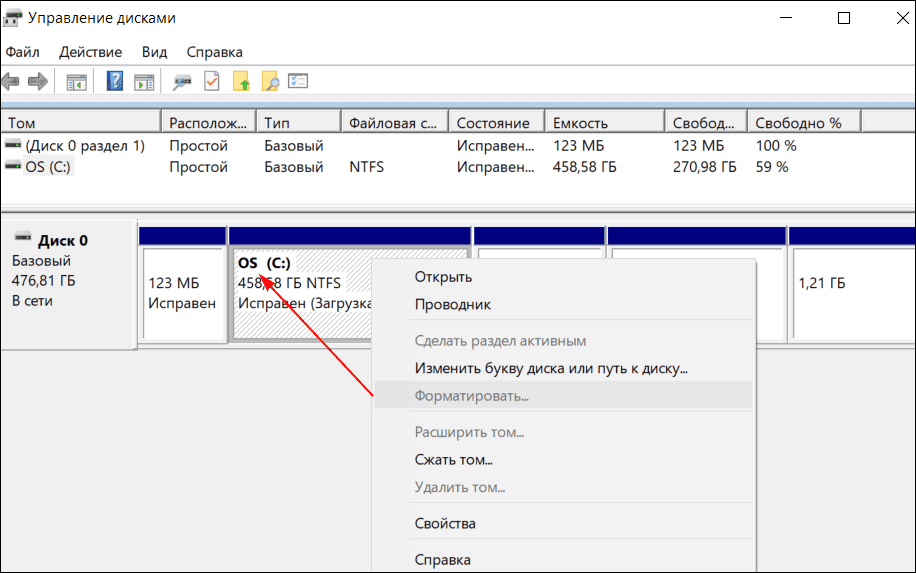
Task: Select the 123 МБ partition block
Action: [x=182, y=293]
